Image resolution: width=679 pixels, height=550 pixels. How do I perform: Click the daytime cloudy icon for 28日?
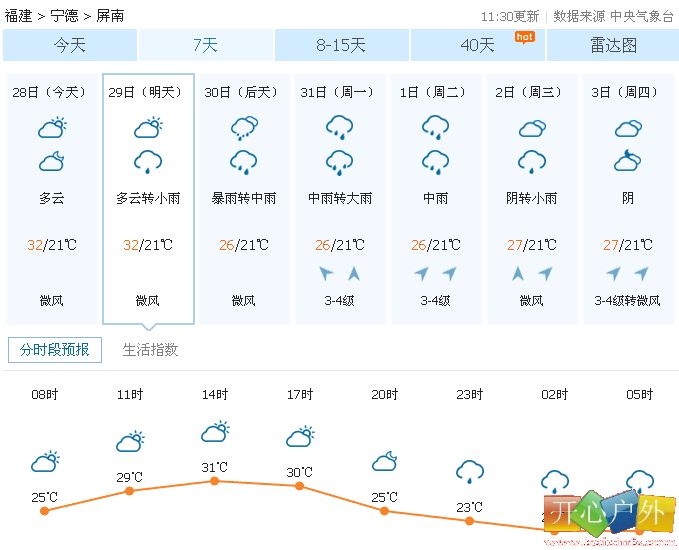tap(52, 127)
